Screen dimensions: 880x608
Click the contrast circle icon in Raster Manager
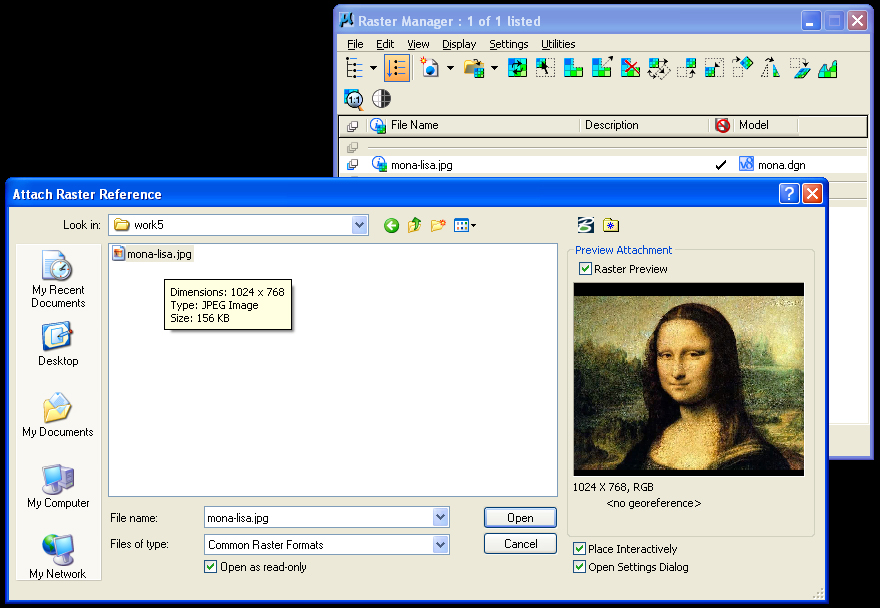381,98
